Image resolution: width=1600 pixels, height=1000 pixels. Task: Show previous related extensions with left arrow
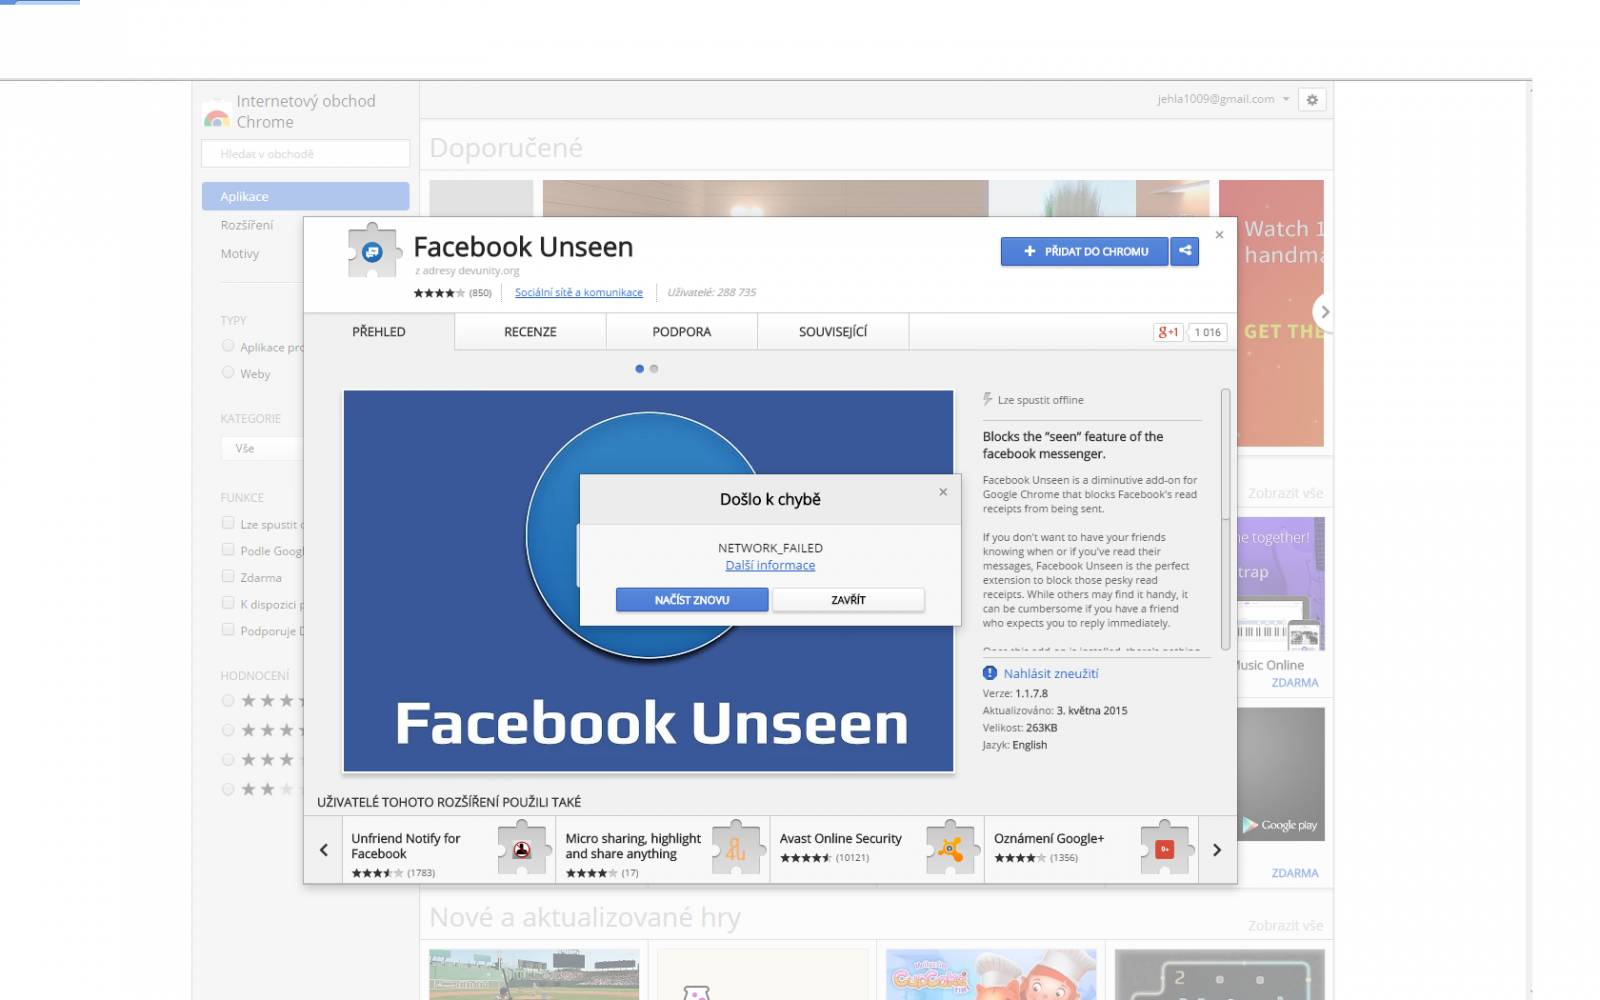point(323,850)
